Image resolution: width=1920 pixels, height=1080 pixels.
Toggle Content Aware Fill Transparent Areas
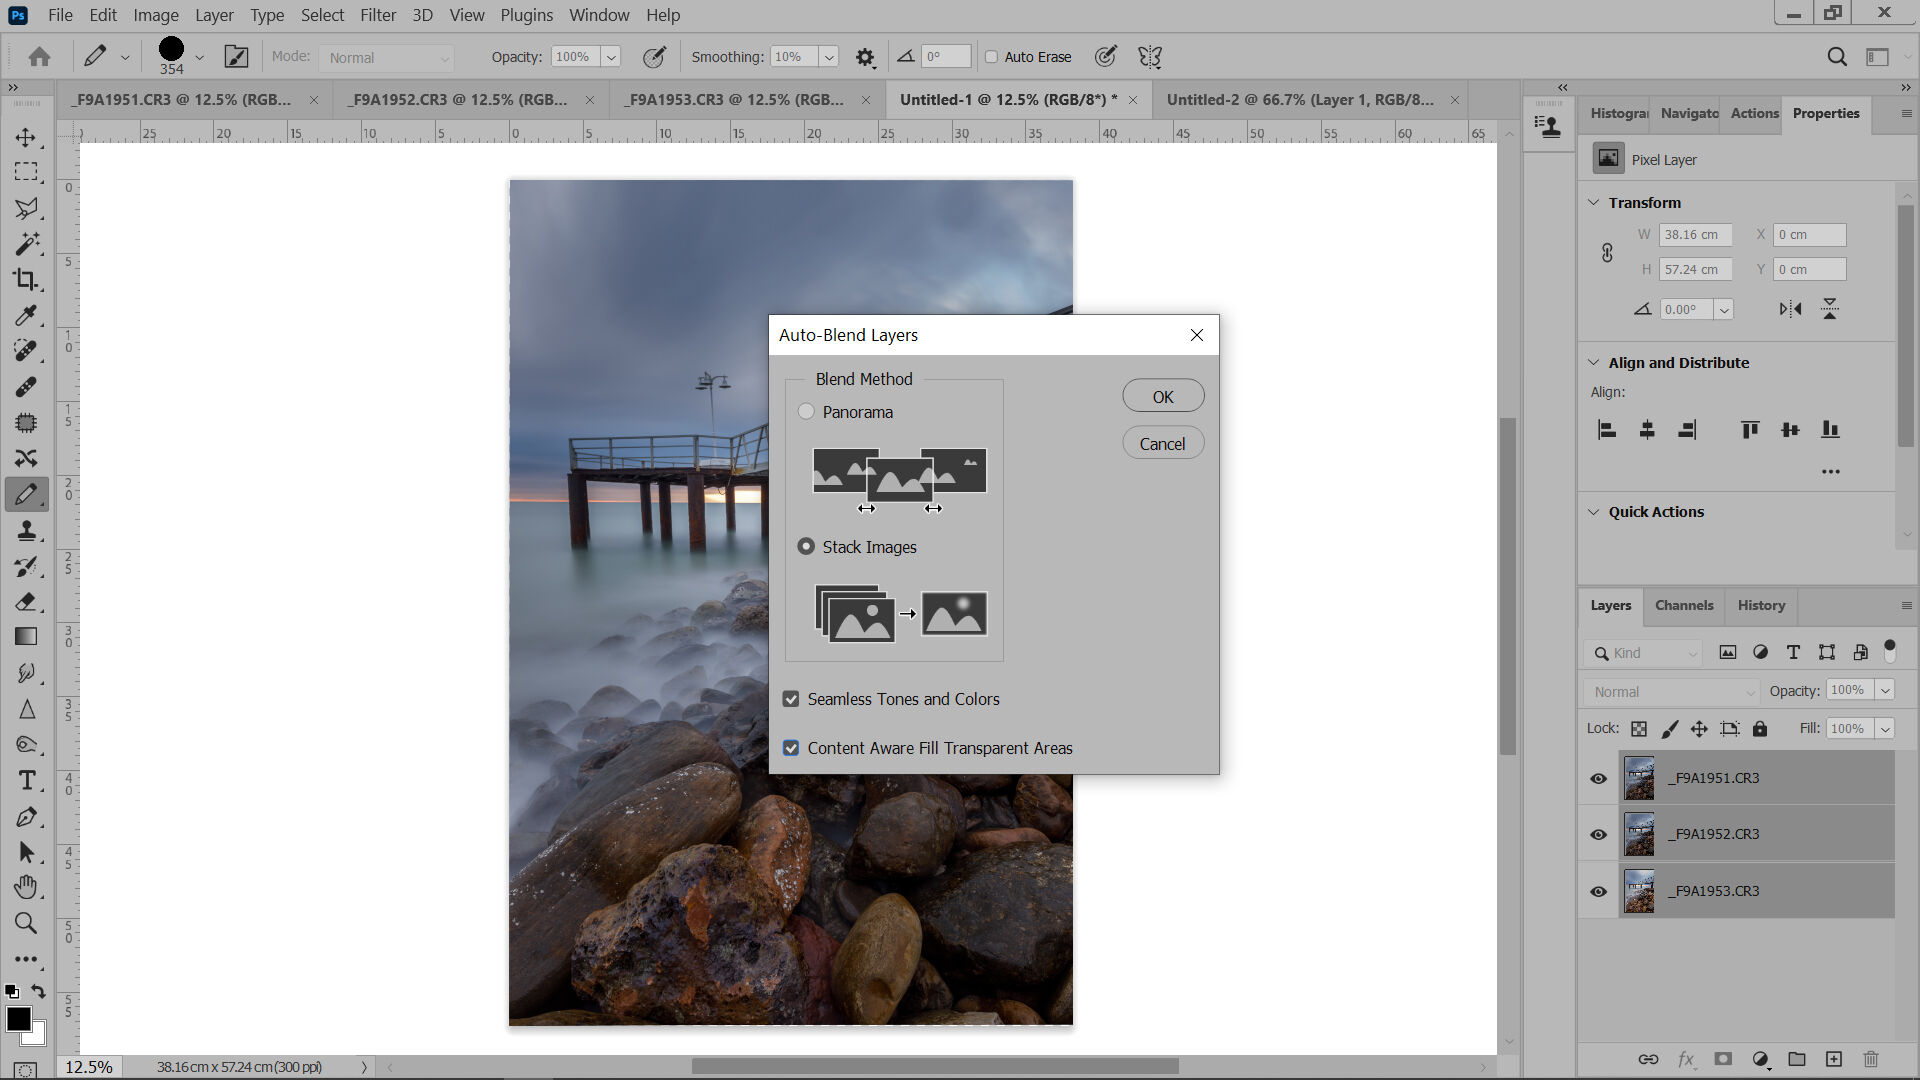pyautogui.click(x=791, y=748)
